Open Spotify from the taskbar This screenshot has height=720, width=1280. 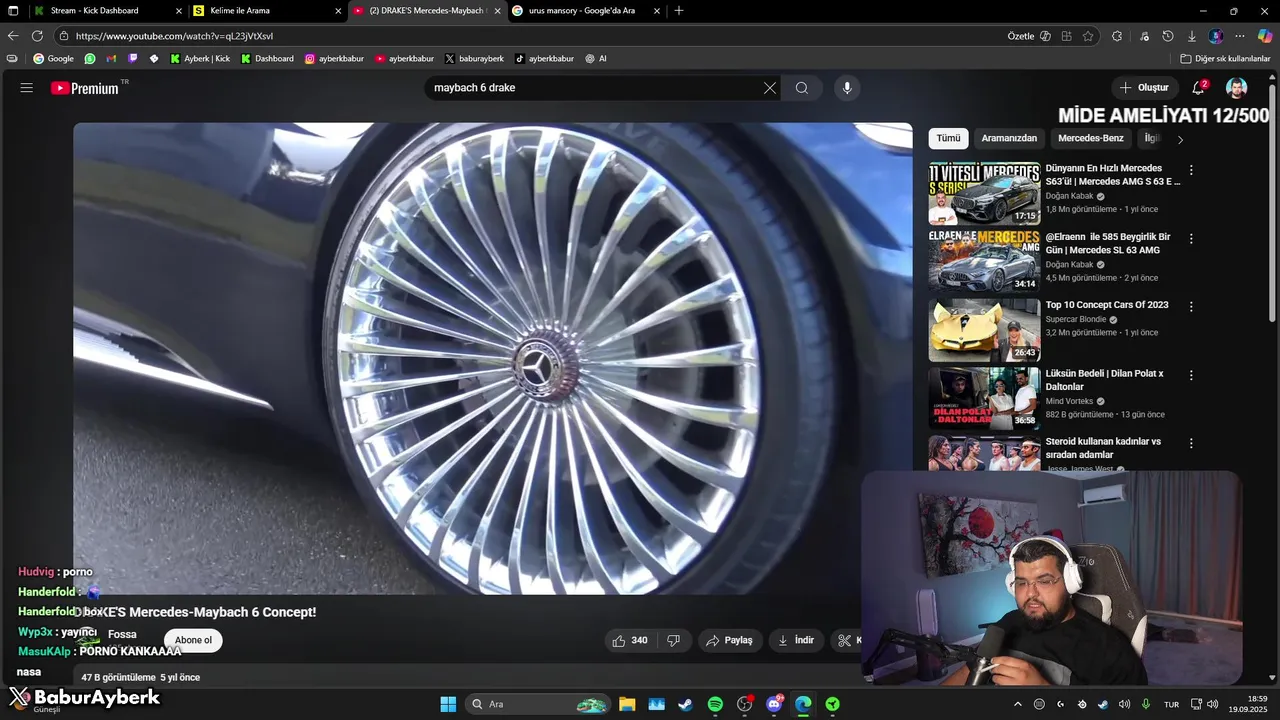[x=715, y=704]
